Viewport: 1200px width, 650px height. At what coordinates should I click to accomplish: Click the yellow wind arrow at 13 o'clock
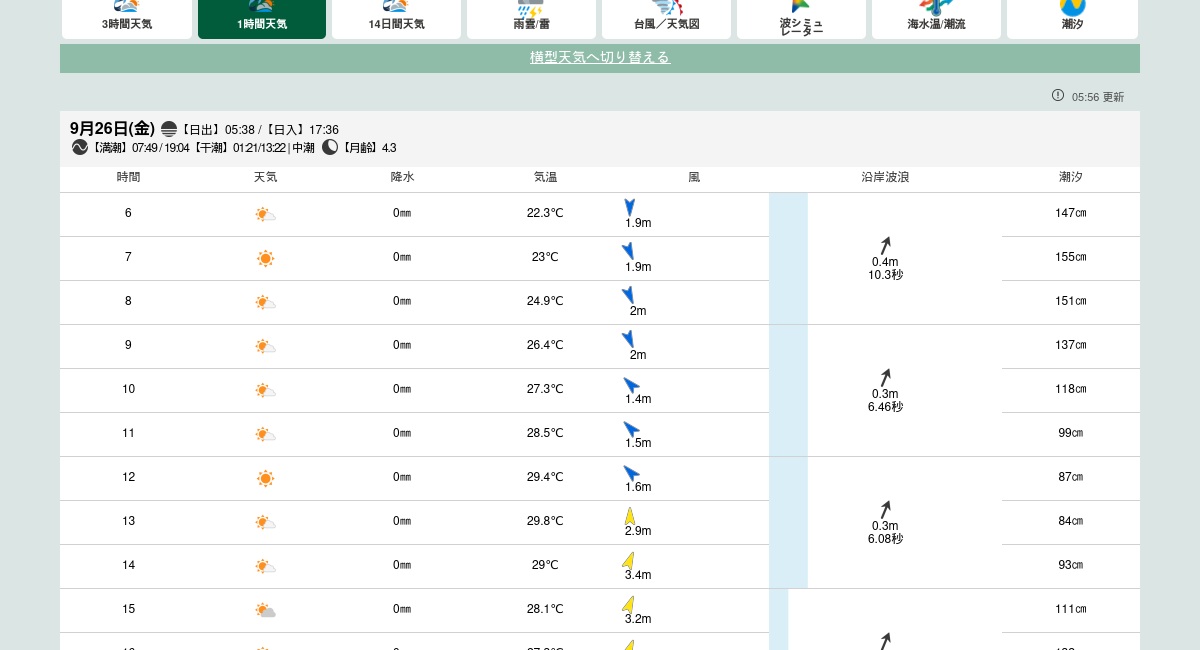tap(630, 516)
